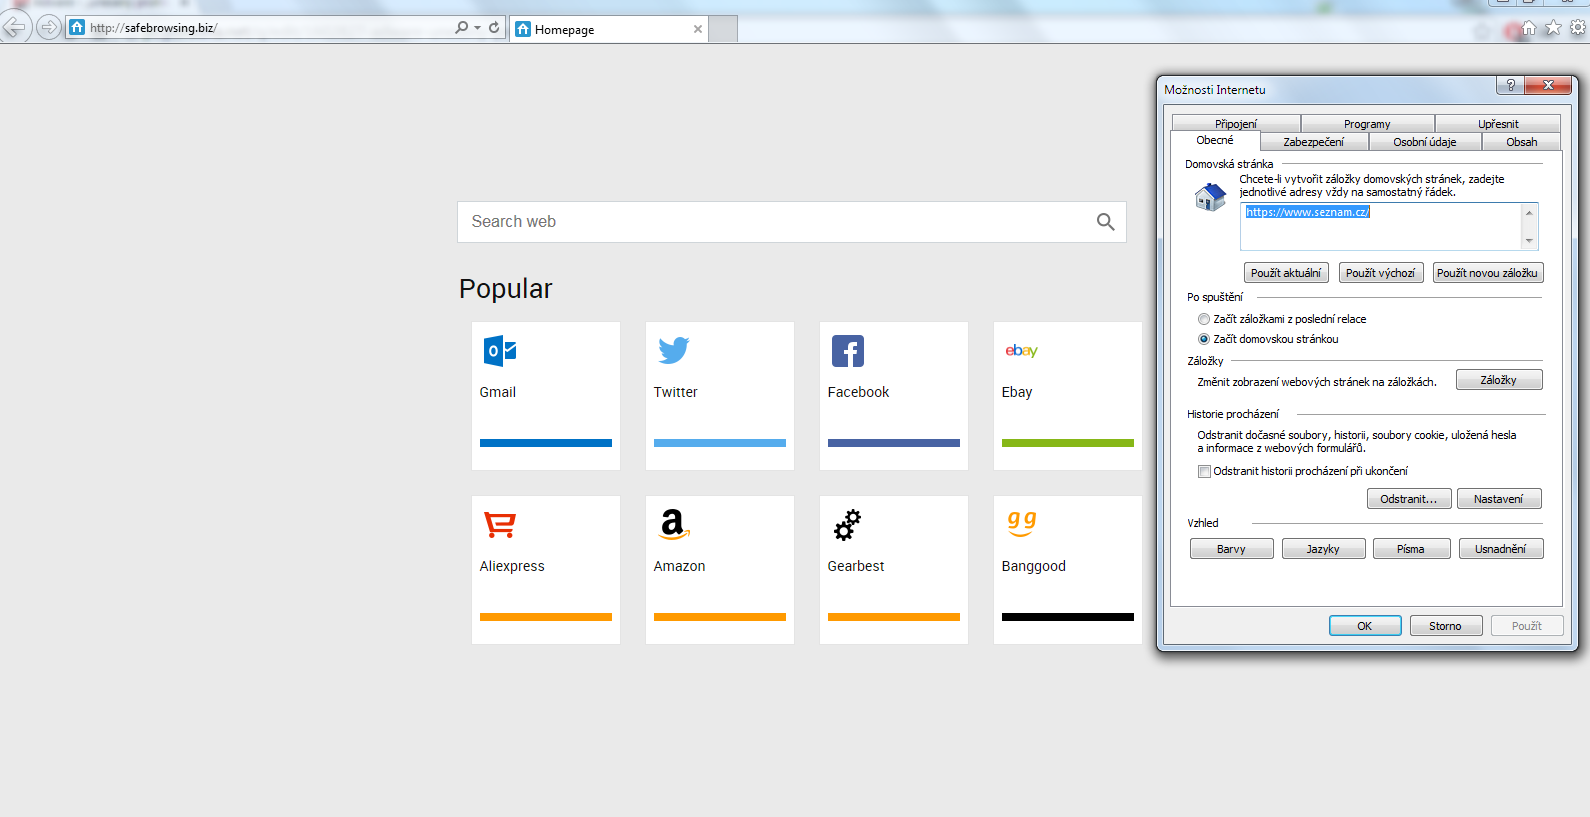This screenshot has width=1590, height=817.
Task: Switch to the Upřesnit tab
Action: (1498, 124)
